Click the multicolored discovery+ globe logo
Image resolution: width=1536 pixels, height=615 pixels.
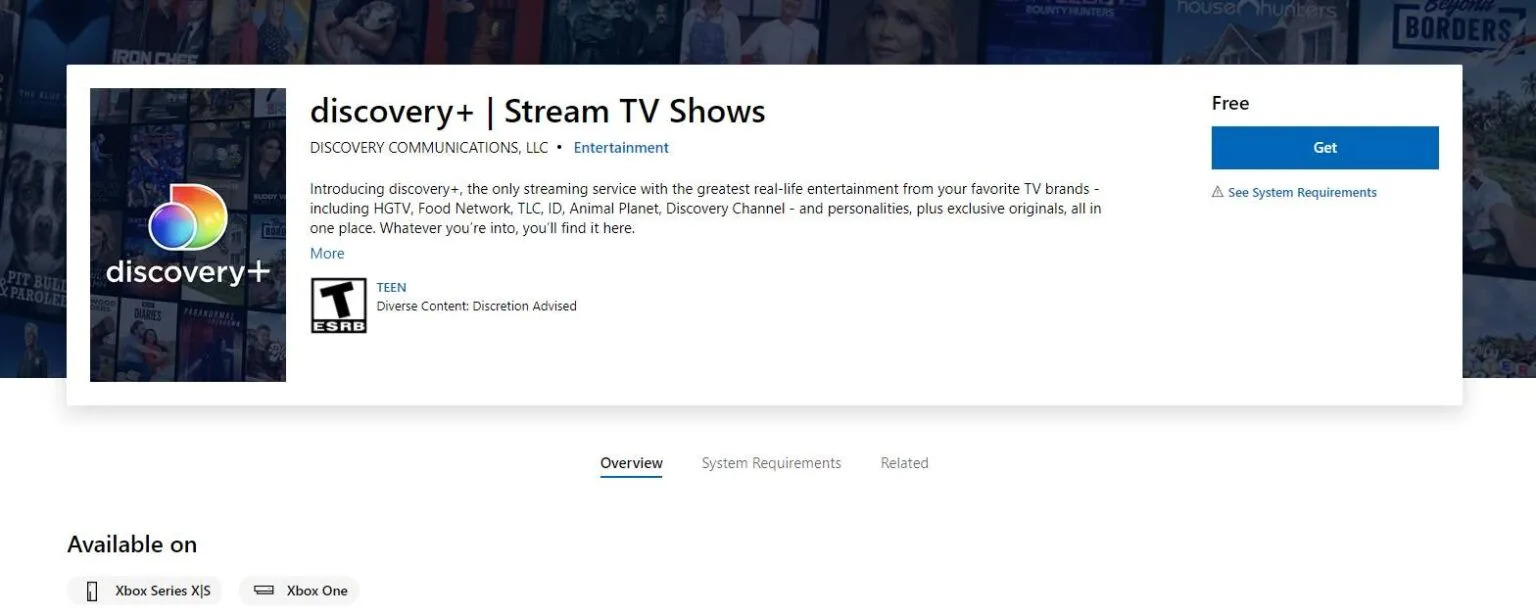[188, 217]
